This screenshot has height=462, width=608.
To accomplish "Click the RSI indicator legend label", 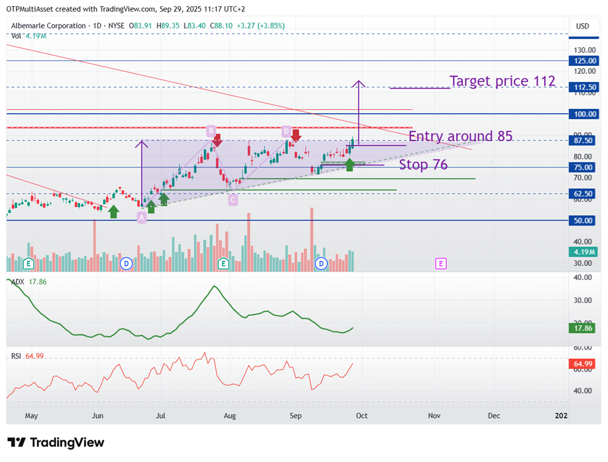I will click(x=16, y=356).
